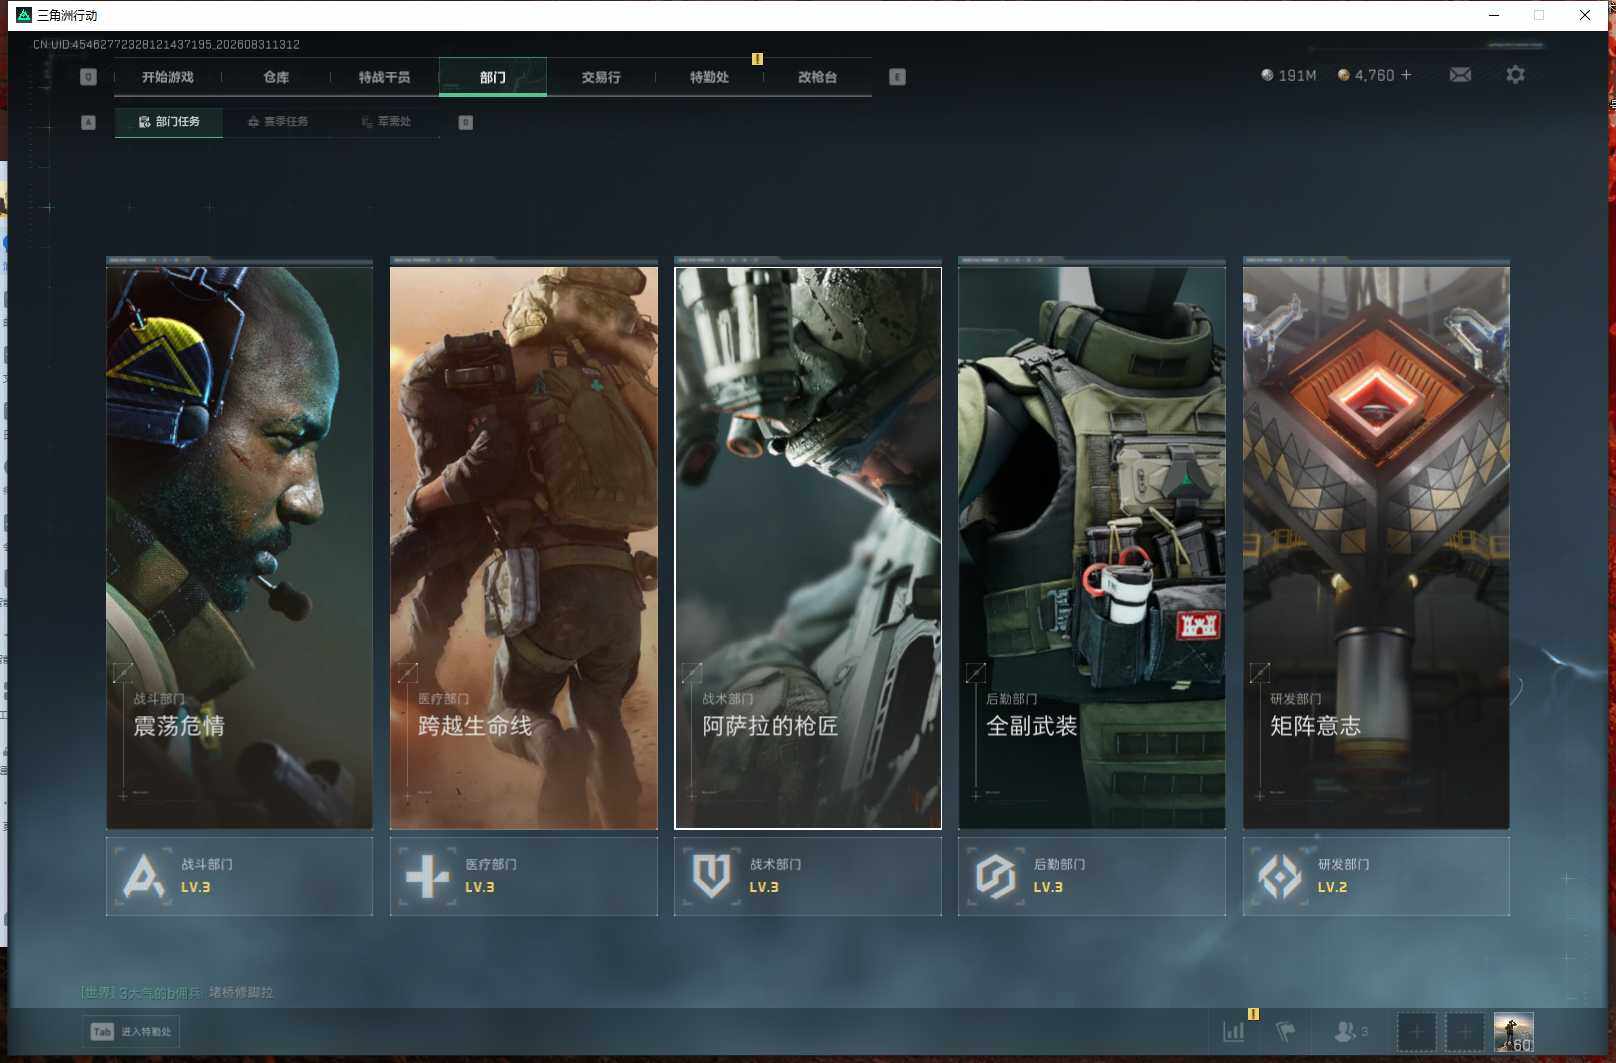Viewport: 1616px width, 1063px height.
Task: Click the combat department A-shaped emblem
Action: click(143, 876)
